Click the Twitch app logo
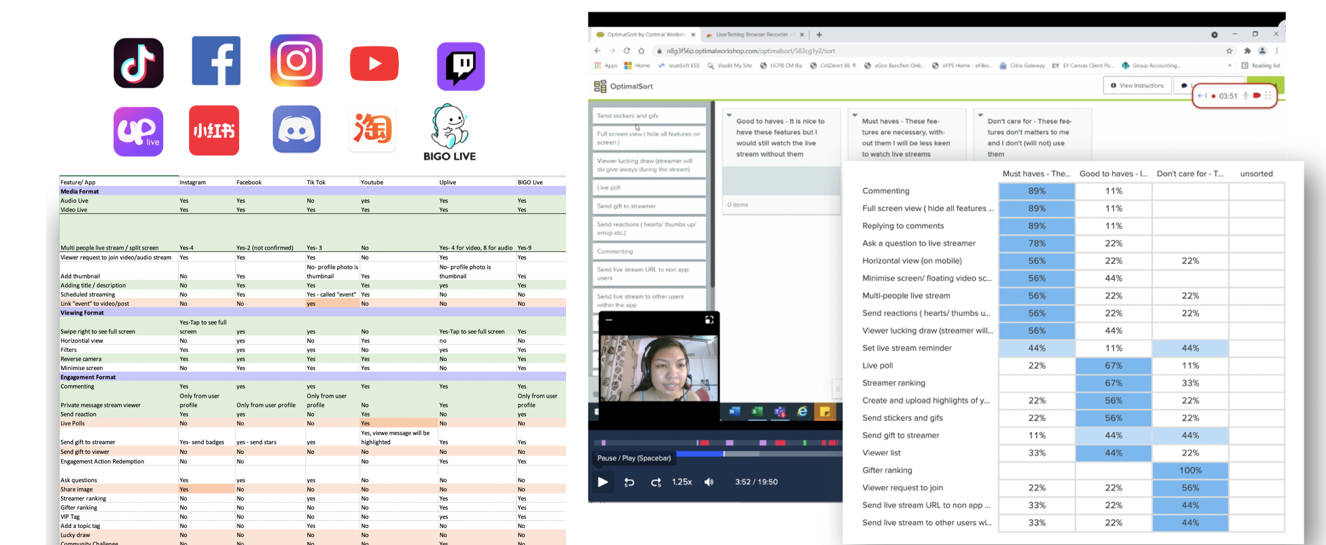This screenshot has width=1326, height=545. click(x=461, y=66)
